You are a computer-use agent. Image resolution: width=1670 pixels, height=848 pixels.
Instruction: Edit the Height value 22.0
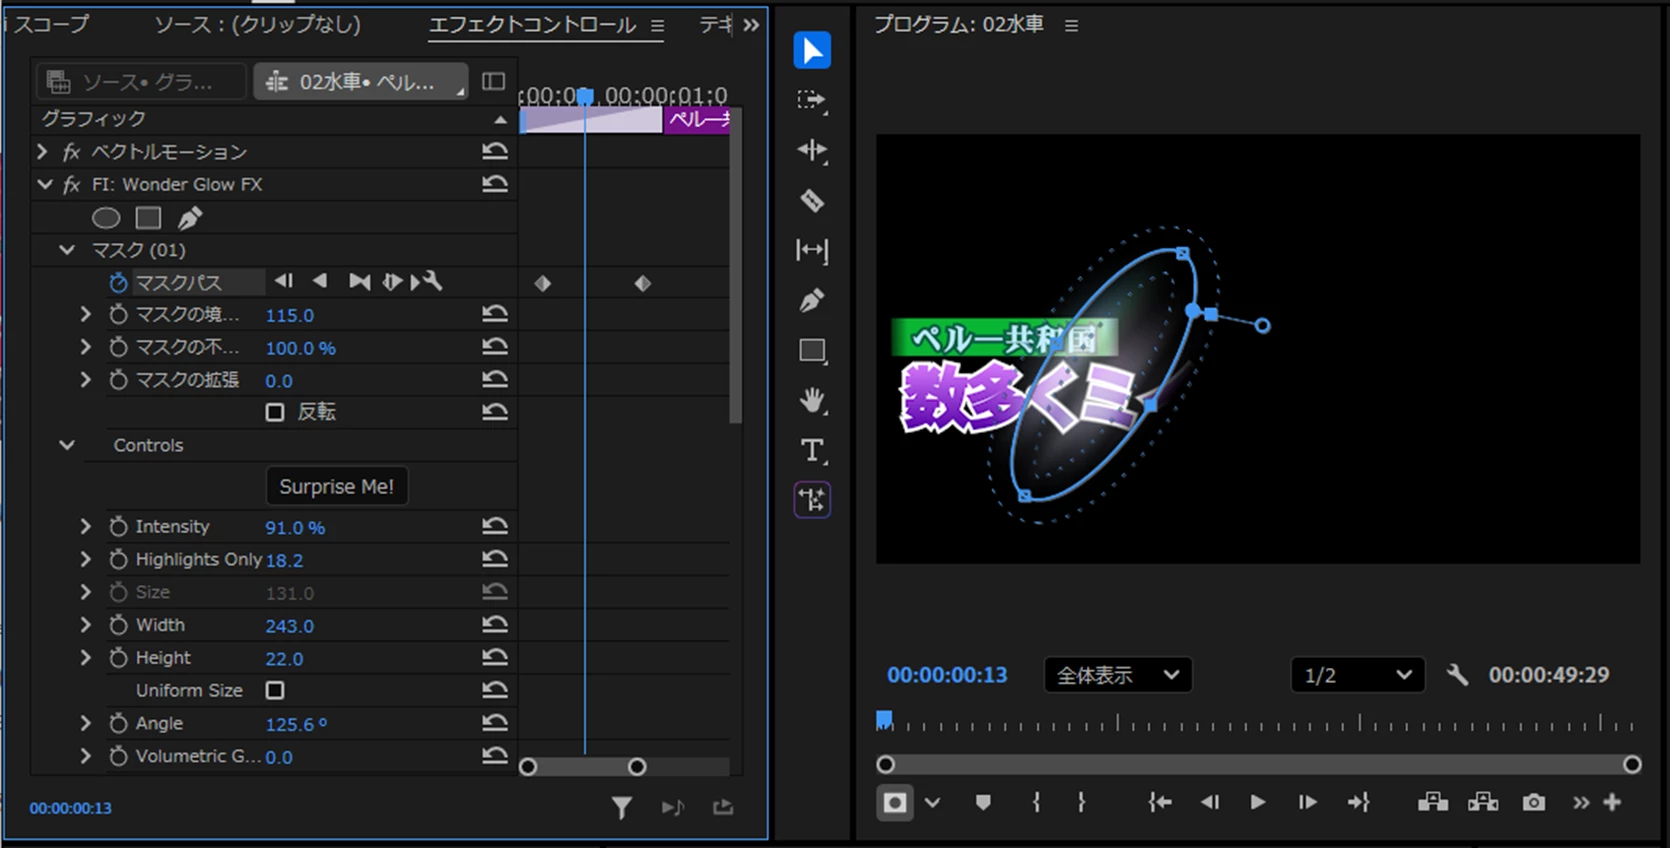click(284, 659)
